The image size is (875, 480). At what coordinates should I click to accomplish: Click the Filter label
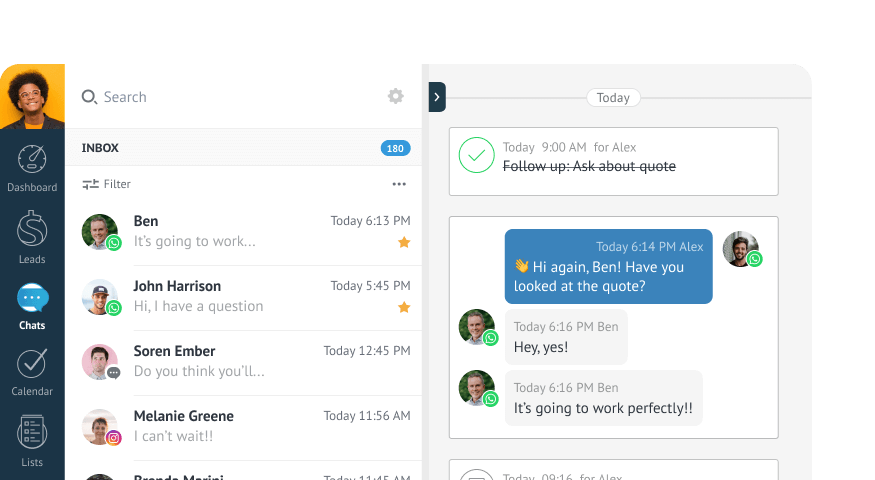(x=117, y=184)
